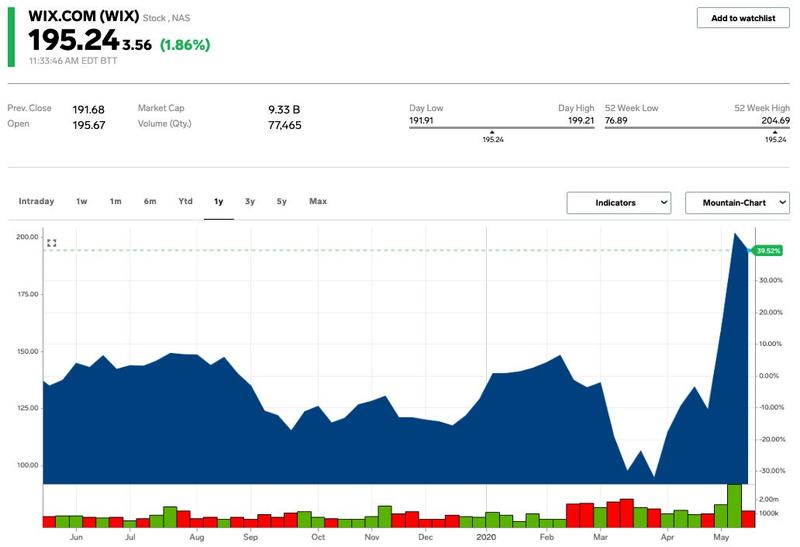Click the tallest green volume bar in May
Image resolution: width=800 pixels, height=547 pixels.
734,505
